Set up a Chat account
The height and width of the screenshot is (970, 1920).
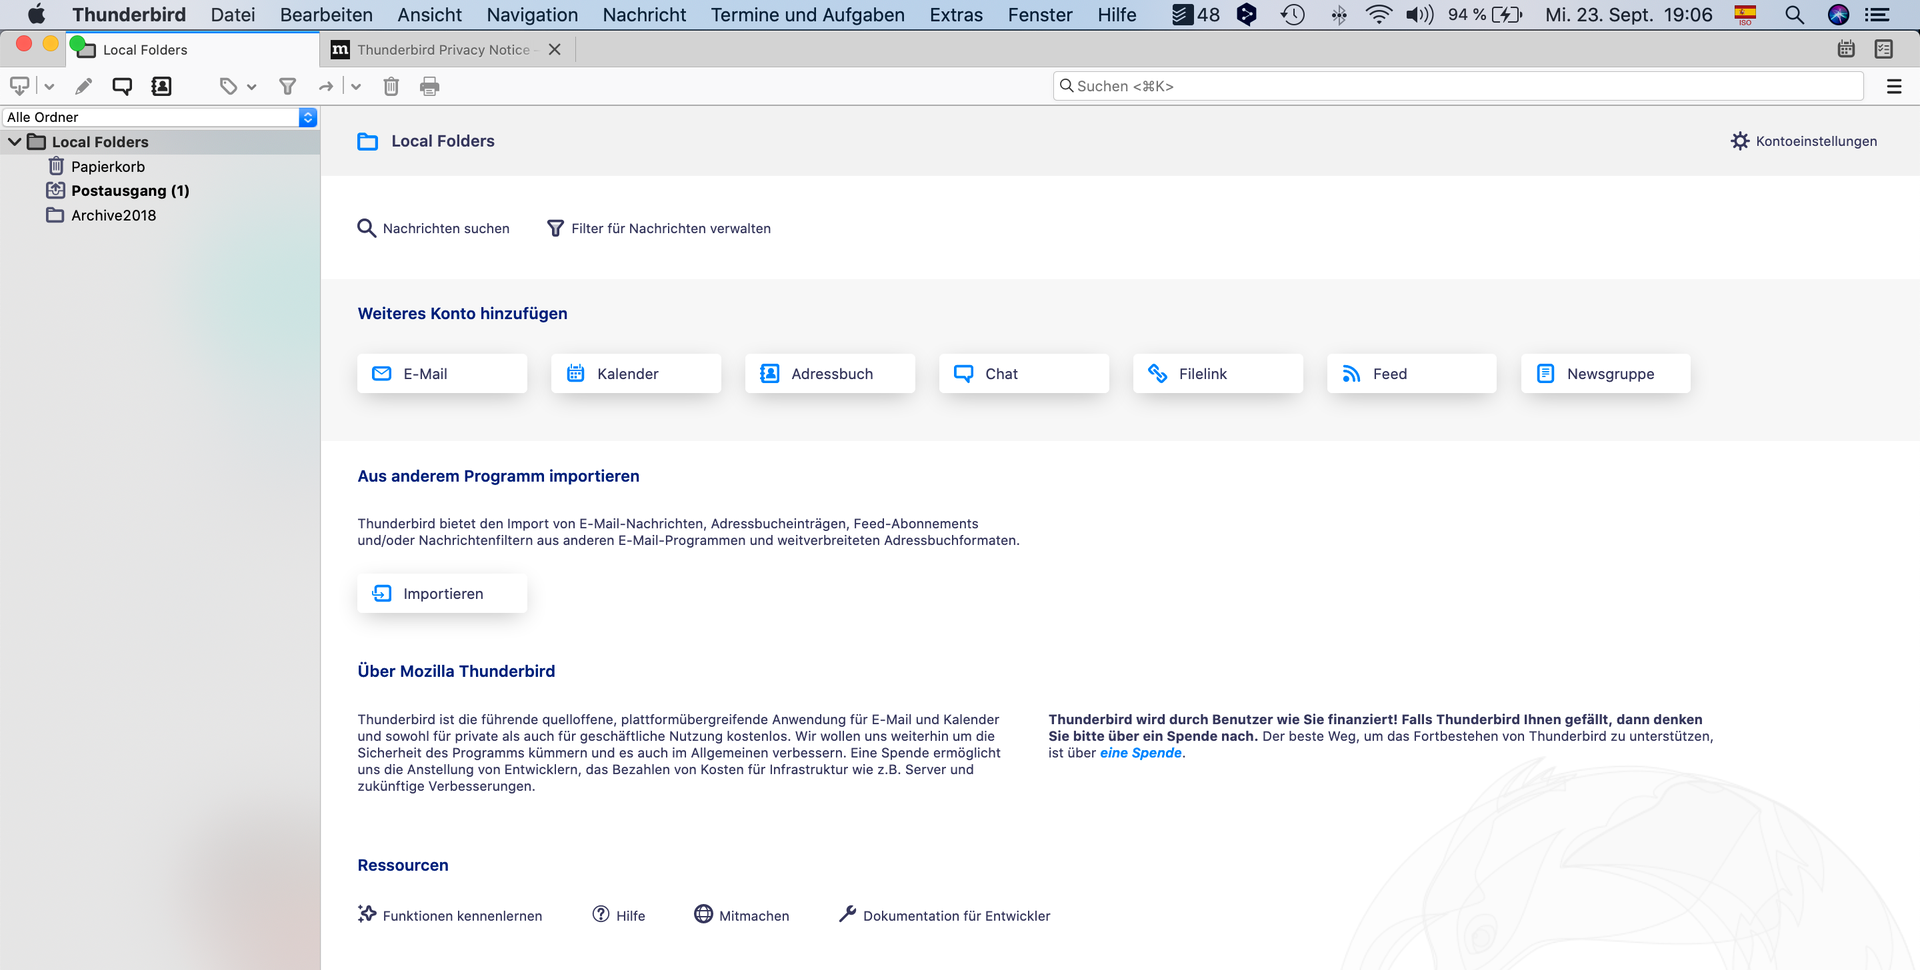[1024, 373]
